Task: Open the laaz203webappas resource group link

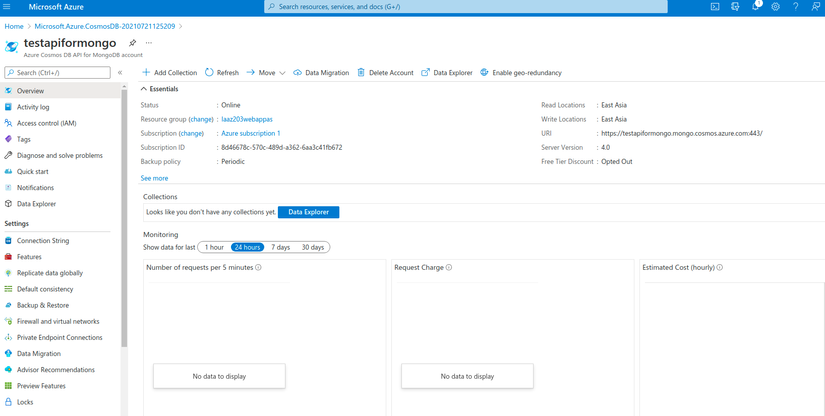Action: point(247,119)
